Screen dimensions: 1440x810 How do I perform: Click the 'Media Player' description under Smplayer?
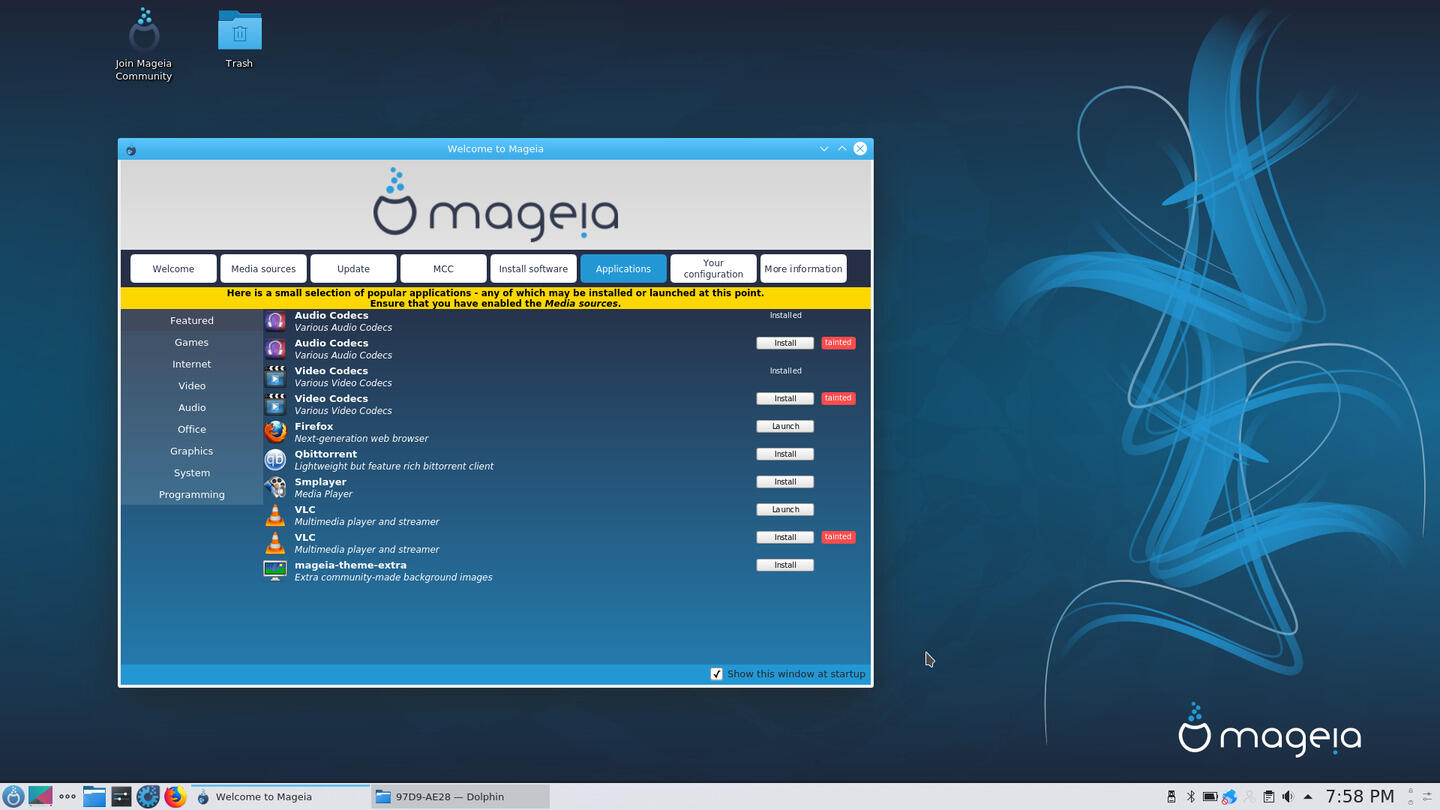click(x=323, y=494)
